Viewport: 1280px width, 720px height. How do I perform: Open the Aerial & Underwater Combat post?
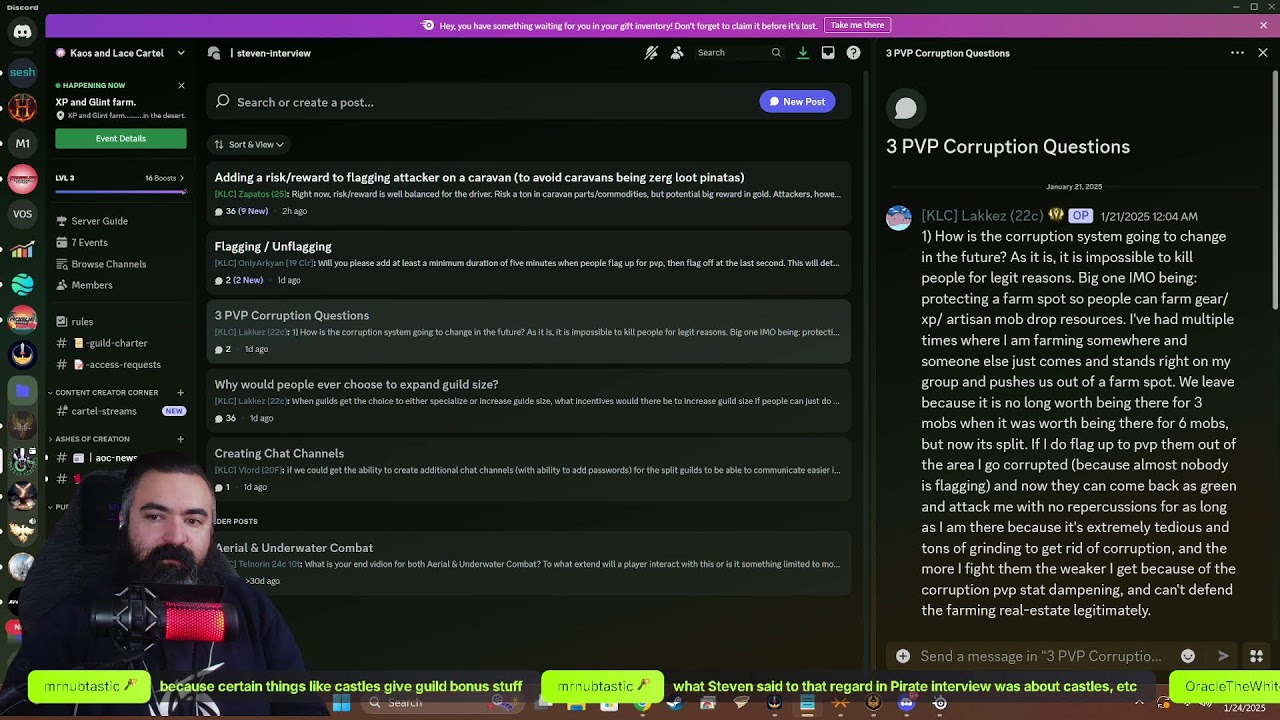point(528,563)
